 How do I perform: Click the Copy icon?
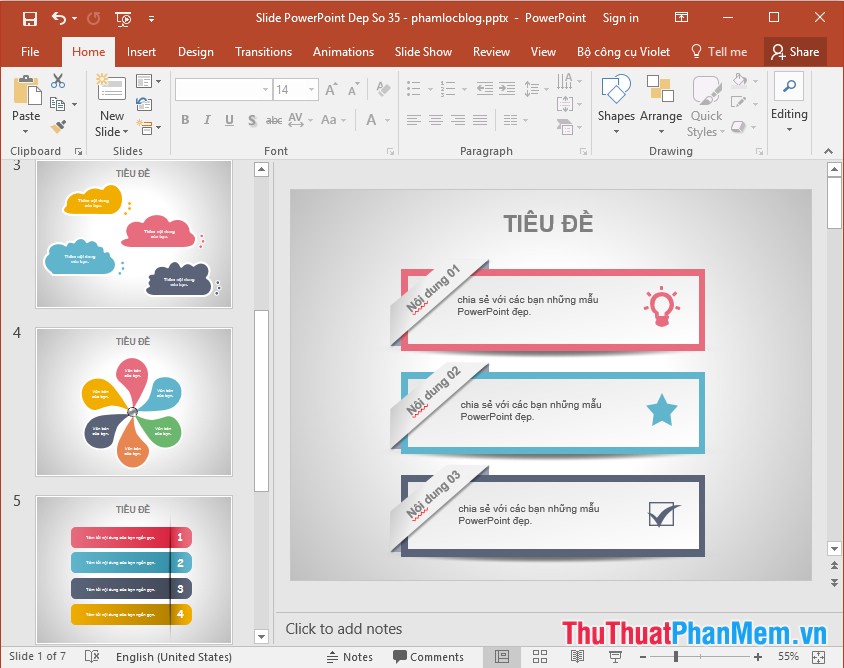click(x=59, y=103)
